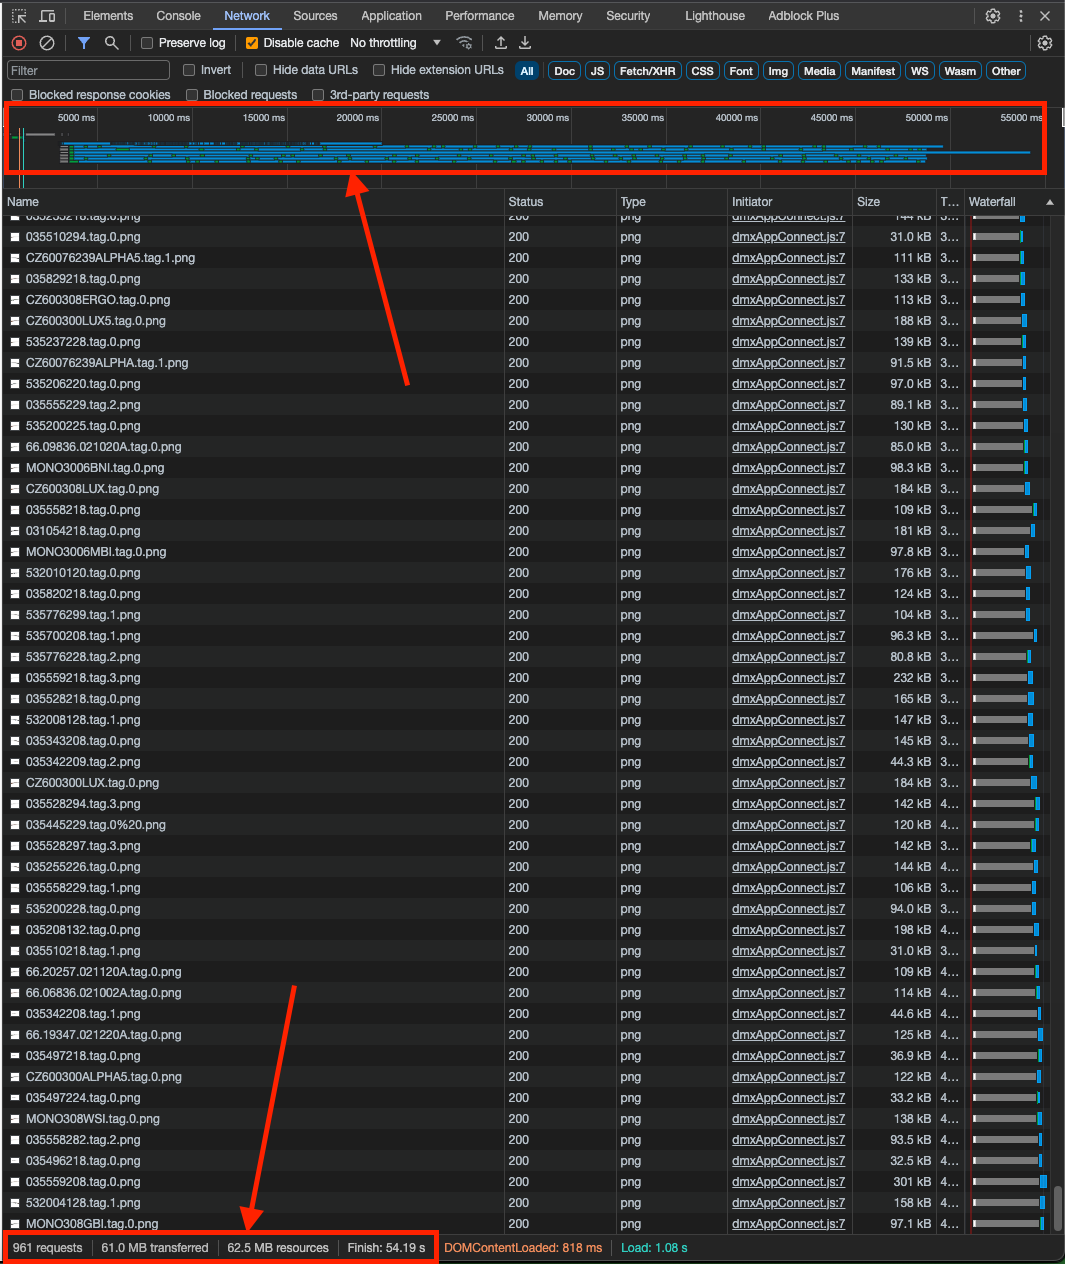Sort requests by Size column header
1065x1264 pixels.
pos(894,202)
